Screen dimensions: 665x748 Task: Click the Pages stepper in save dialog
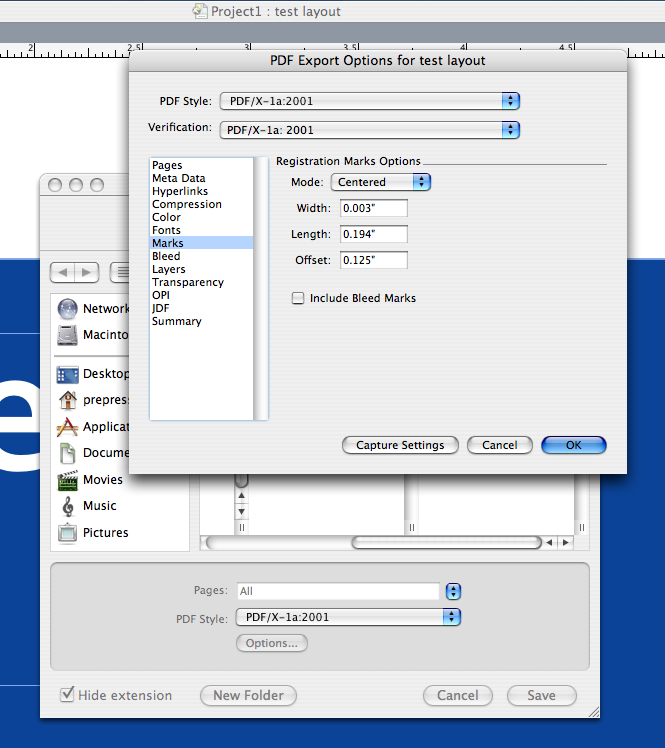(x=453, y=592)
